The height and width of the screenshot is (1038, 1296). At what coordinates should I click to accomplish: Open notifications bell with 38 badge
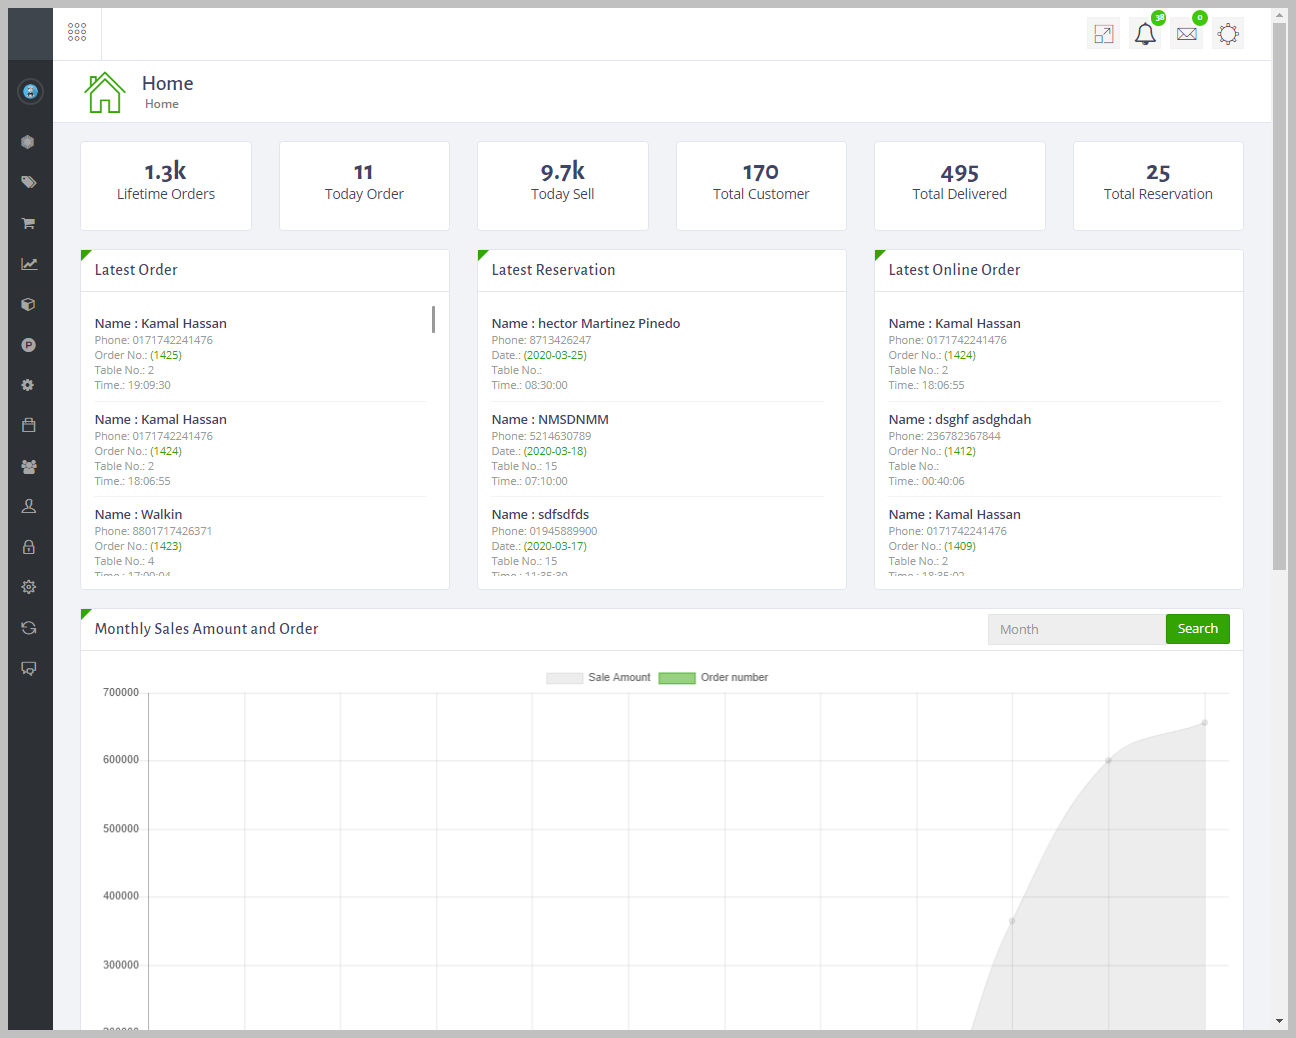(x=1145, y=34)
